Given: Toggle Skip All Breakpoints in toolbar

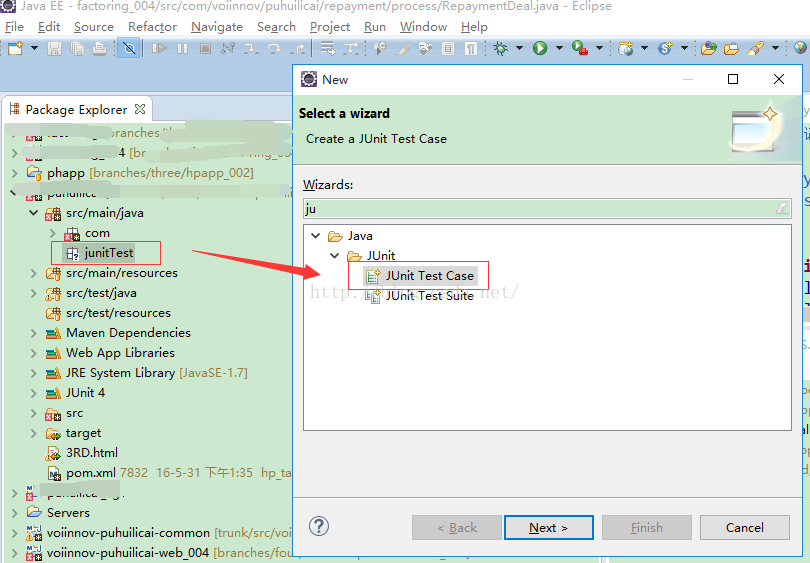Looking at the screenshot, I should pos(129,49).
